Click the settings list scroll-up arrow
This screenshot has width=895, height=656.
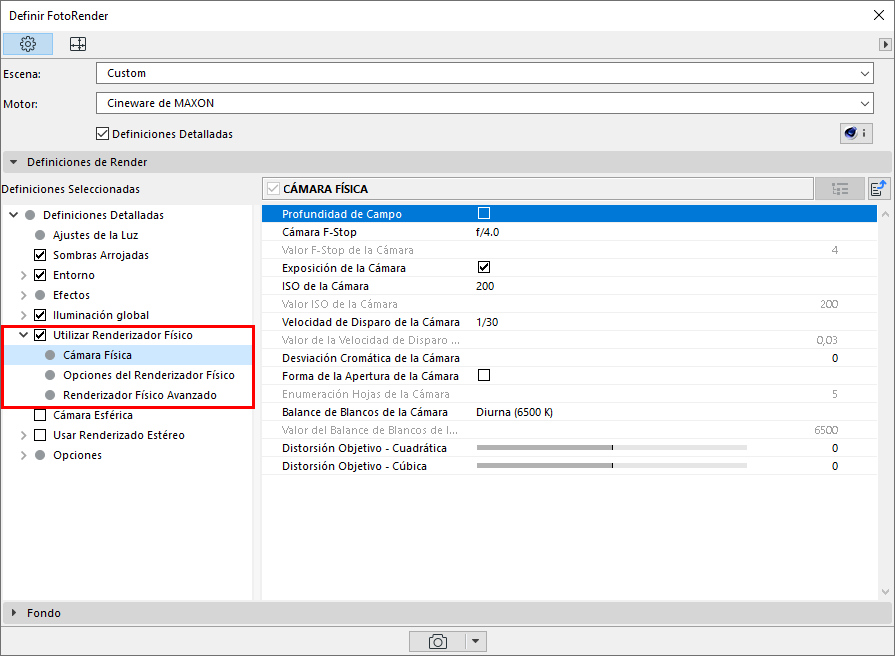pos(885,214)
